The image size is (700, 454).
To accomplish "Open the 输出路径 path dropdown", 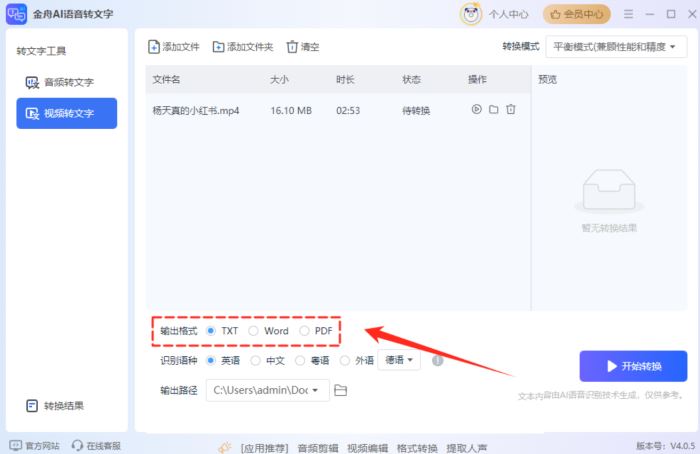I will (267, 390).
